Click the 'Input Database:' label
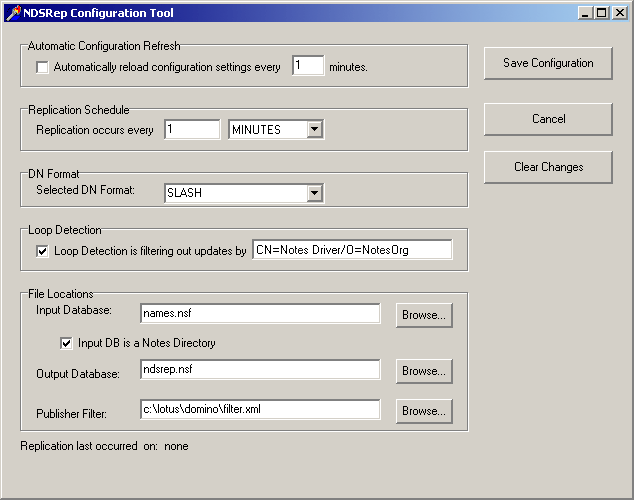634x500 pixels. point(74,310)
